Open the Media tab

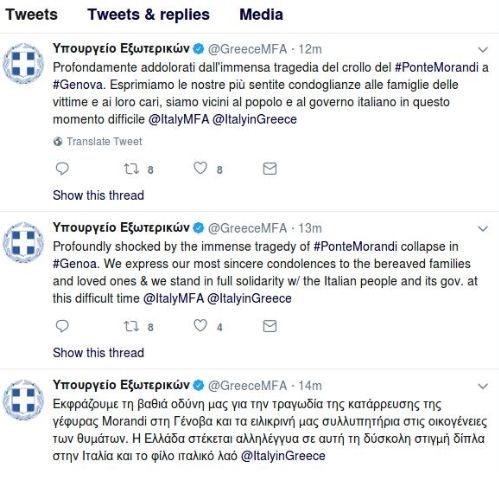click(261, 15)
